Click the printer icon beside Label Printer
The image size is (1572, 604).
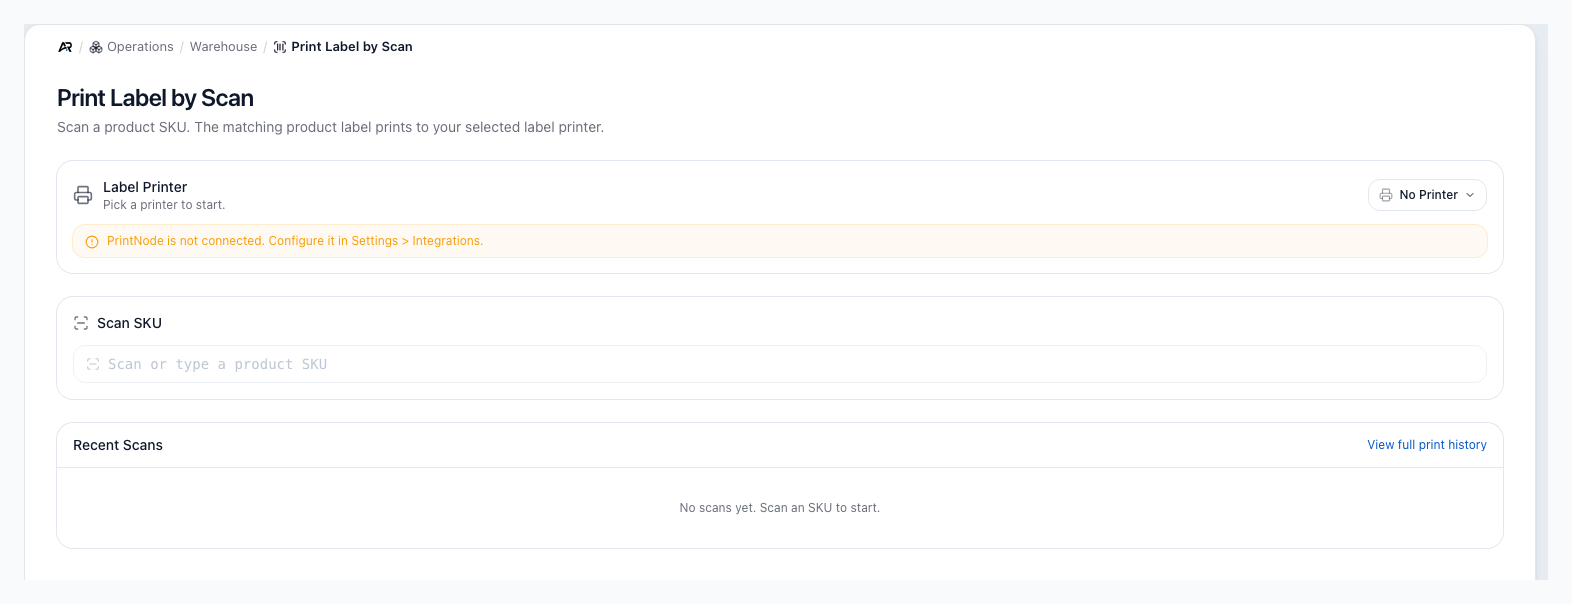click(x=83, y=195)
